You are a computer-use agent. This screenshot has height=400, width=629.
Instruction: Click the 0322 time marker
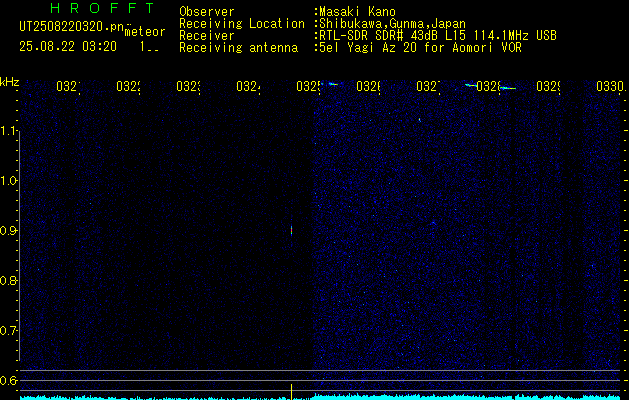[128, 86]
